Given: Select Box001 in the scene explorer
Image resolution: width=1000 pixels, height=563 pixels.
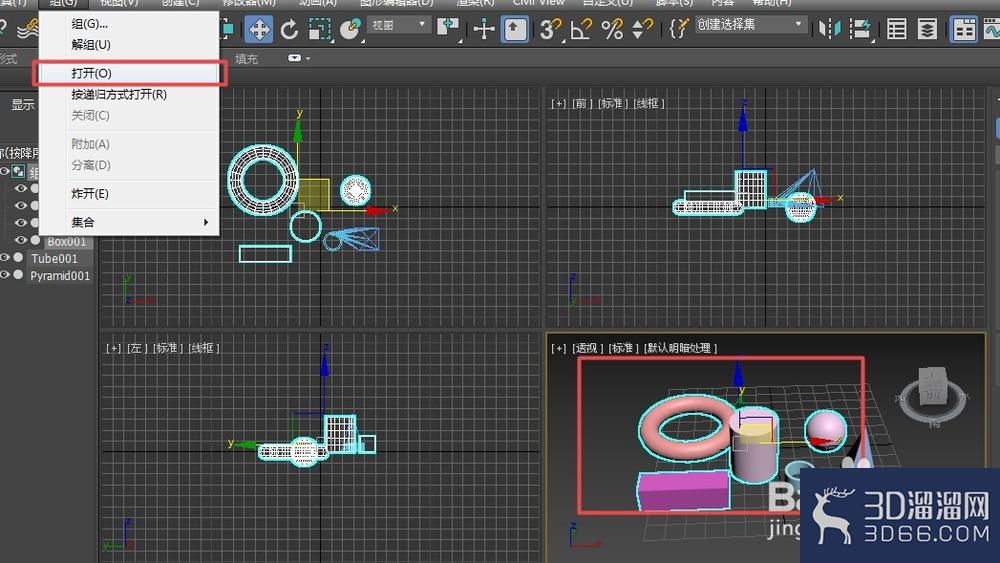Looking at the screenshot, I should pyautogui.click(x=66, y=242).
